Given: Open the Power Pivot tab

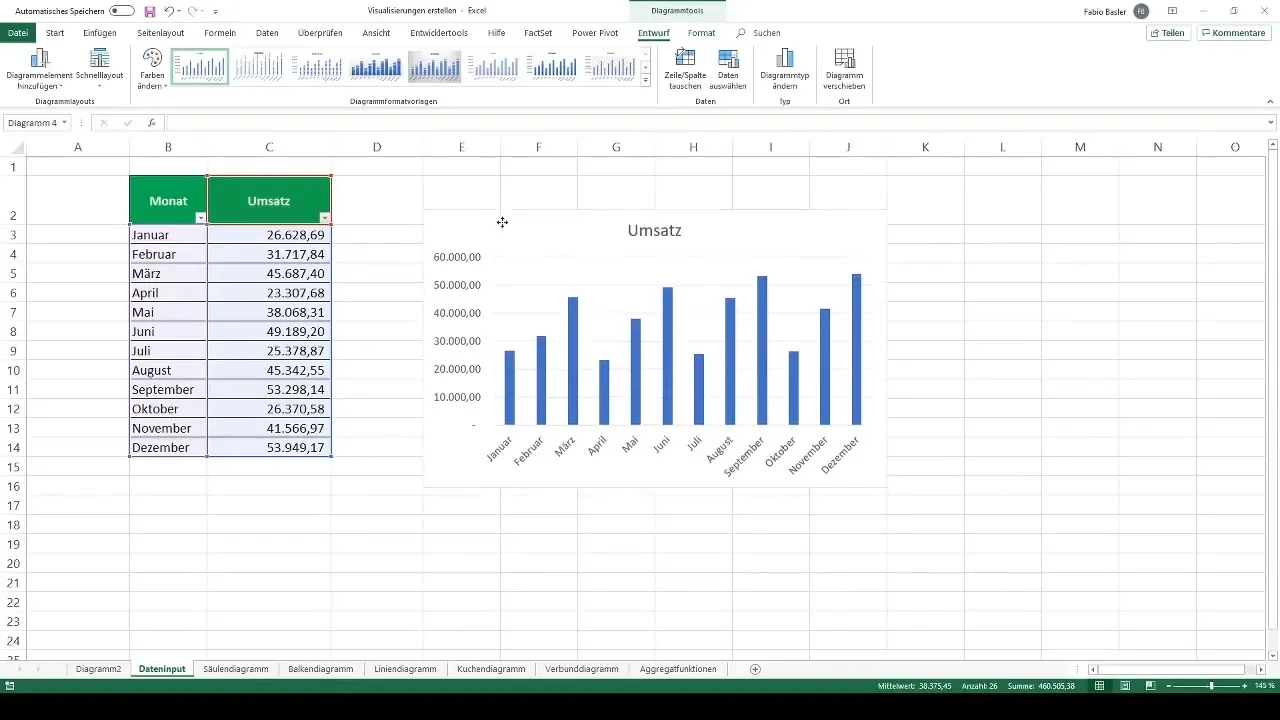Looking at the screenshot, I should coord(595,33).
